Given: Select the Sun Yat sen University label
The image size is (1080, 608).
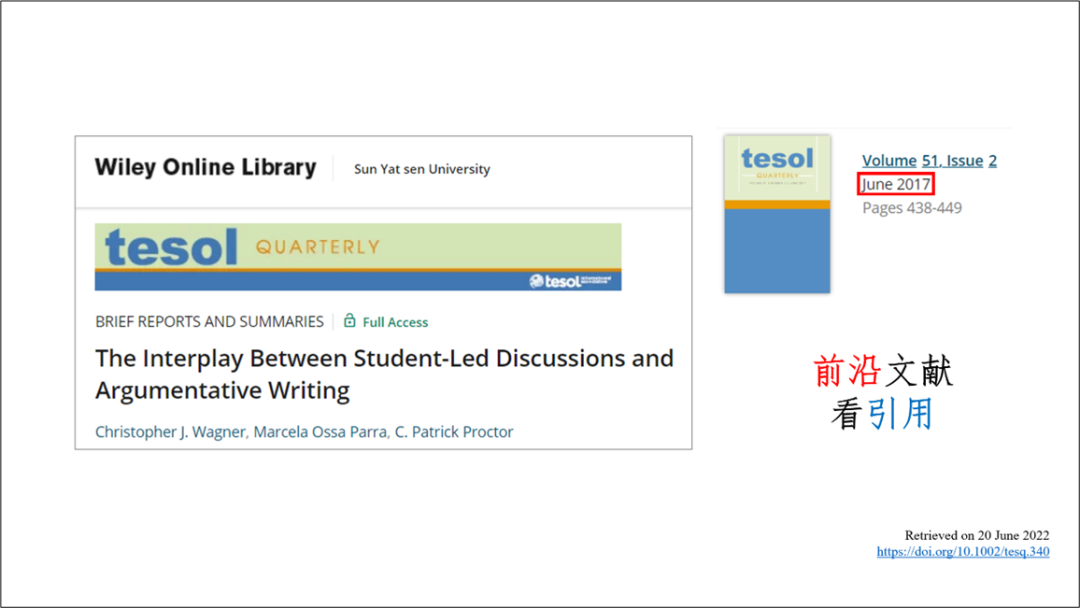Looking at the screenshot, I should [x=422, y=169].
